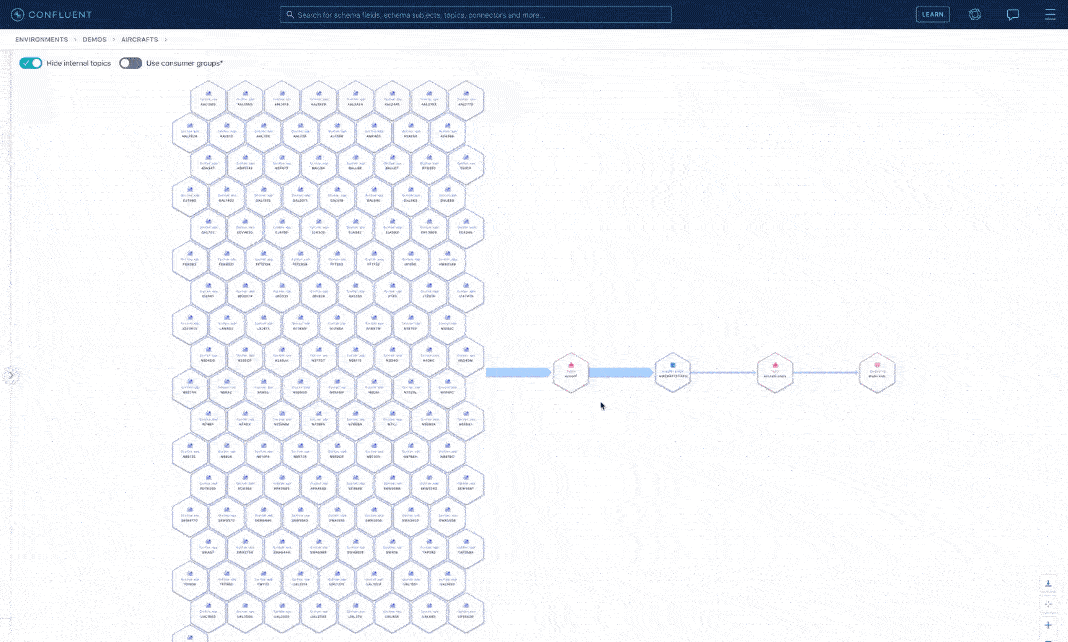Enable the Use consumer groups toggle
1068x642 pixels.
[x=130, y=63]
